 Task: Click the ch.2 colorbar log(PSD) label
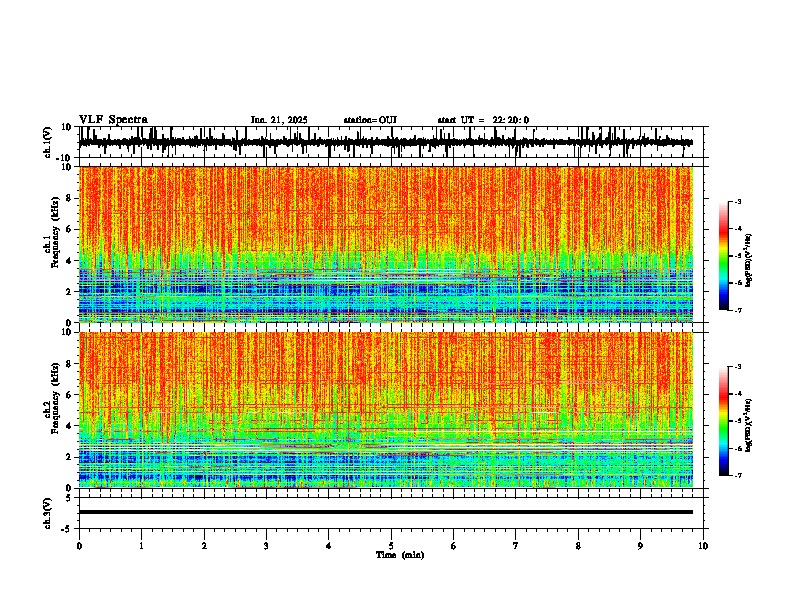tap(749, 426)
